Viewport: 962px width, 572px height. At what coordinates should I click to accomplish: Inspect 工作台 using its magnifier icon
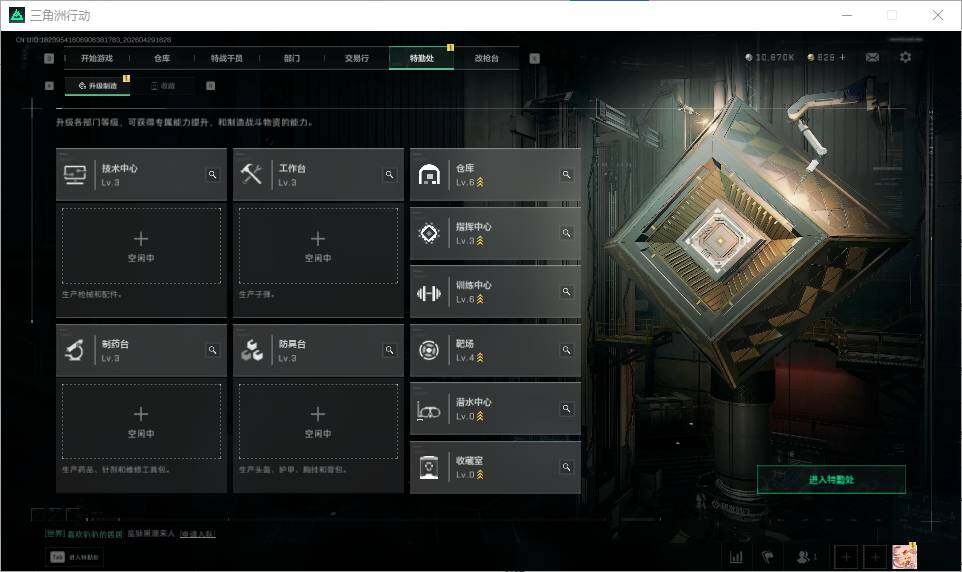click(x=389, y=175)
